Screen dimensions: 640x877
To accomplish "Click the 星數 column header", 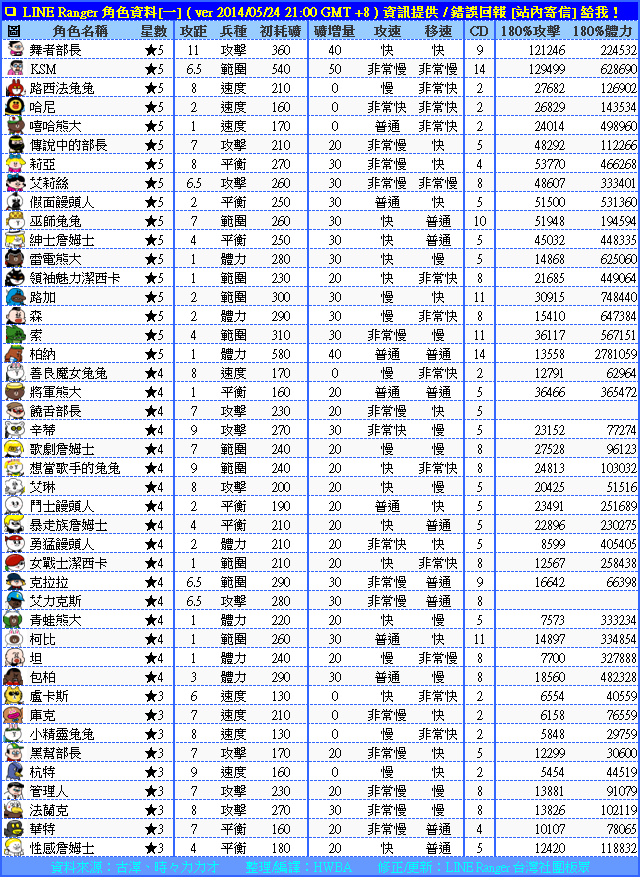I will (153, 31).
